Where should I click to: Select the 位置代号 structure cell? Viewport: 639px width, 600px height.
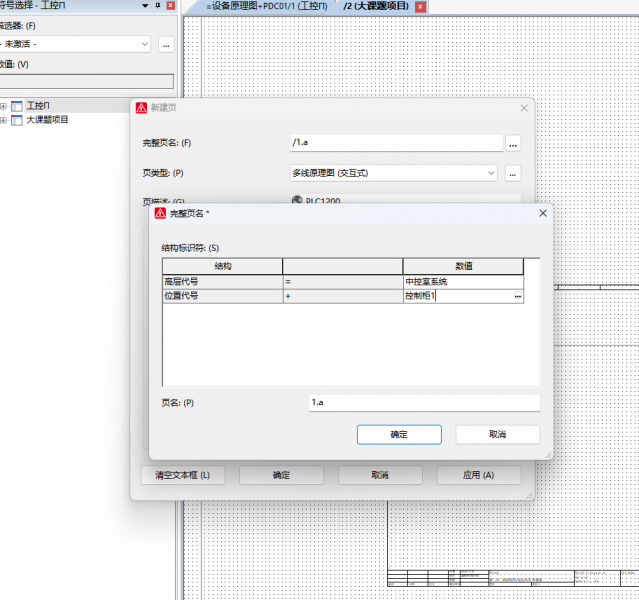(223, 296)
